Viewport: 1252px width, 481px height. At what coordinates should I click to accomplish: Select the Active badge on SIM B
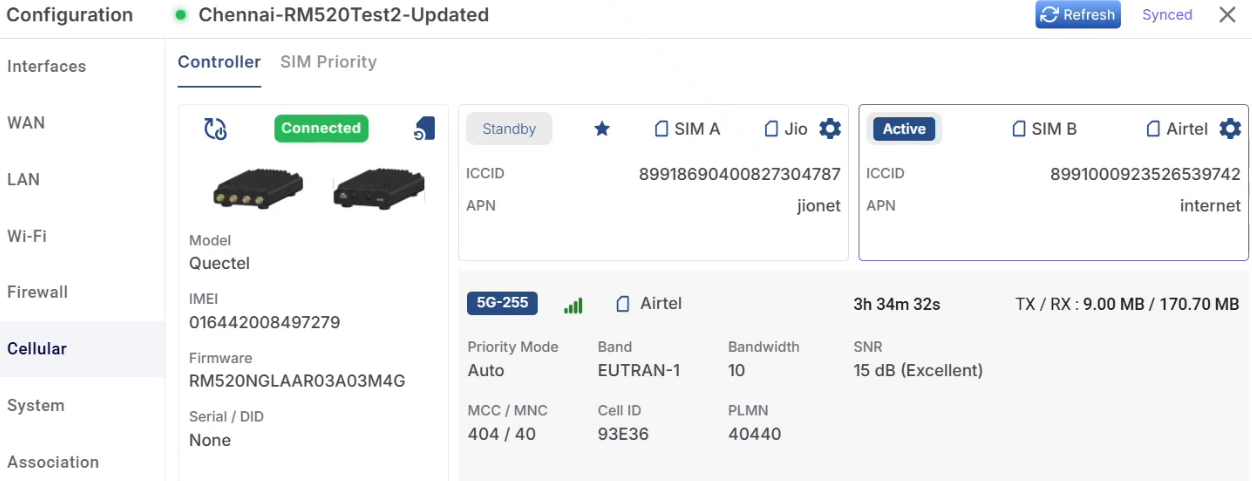point(904,129)
